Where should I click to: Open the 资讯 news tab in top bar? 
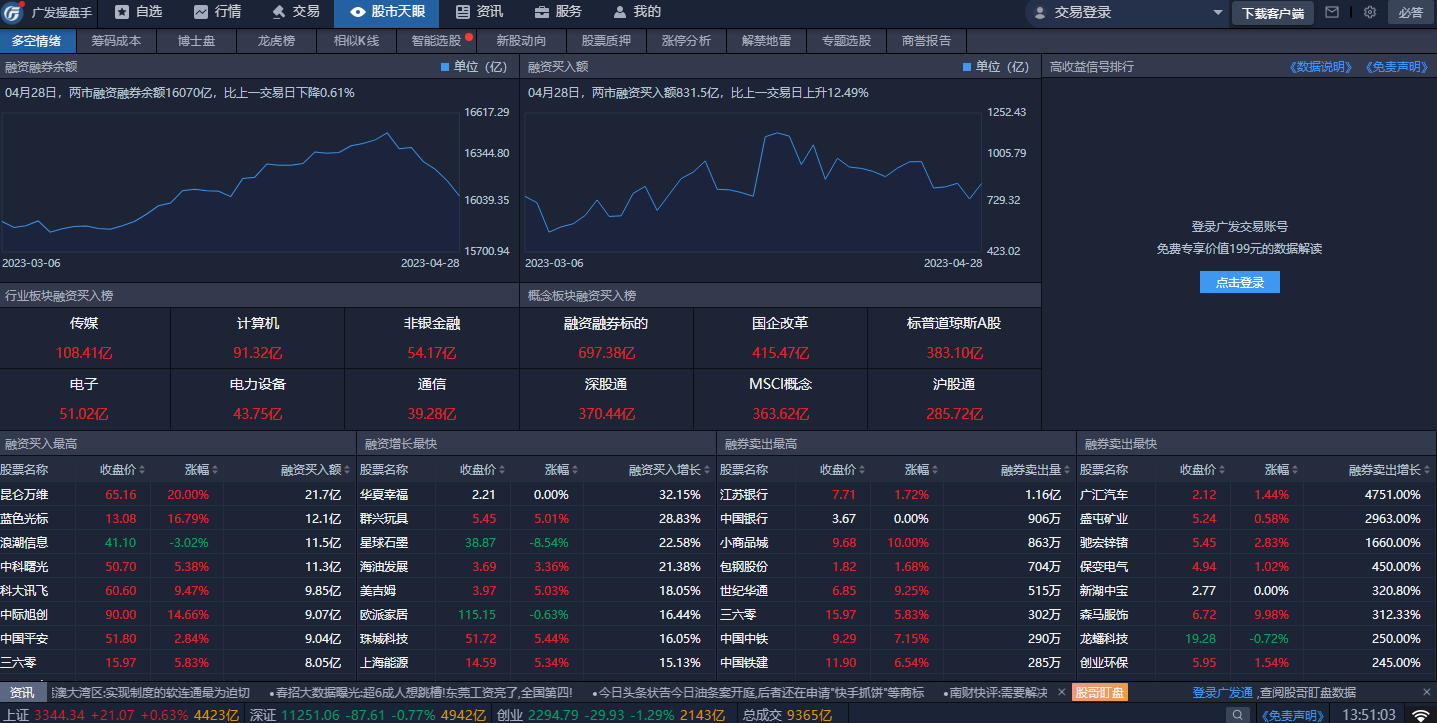478,12
